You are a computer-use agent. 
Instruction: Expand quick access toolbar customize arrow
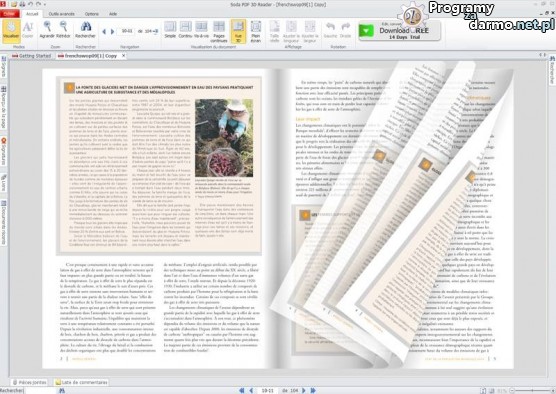pos(45,5)
